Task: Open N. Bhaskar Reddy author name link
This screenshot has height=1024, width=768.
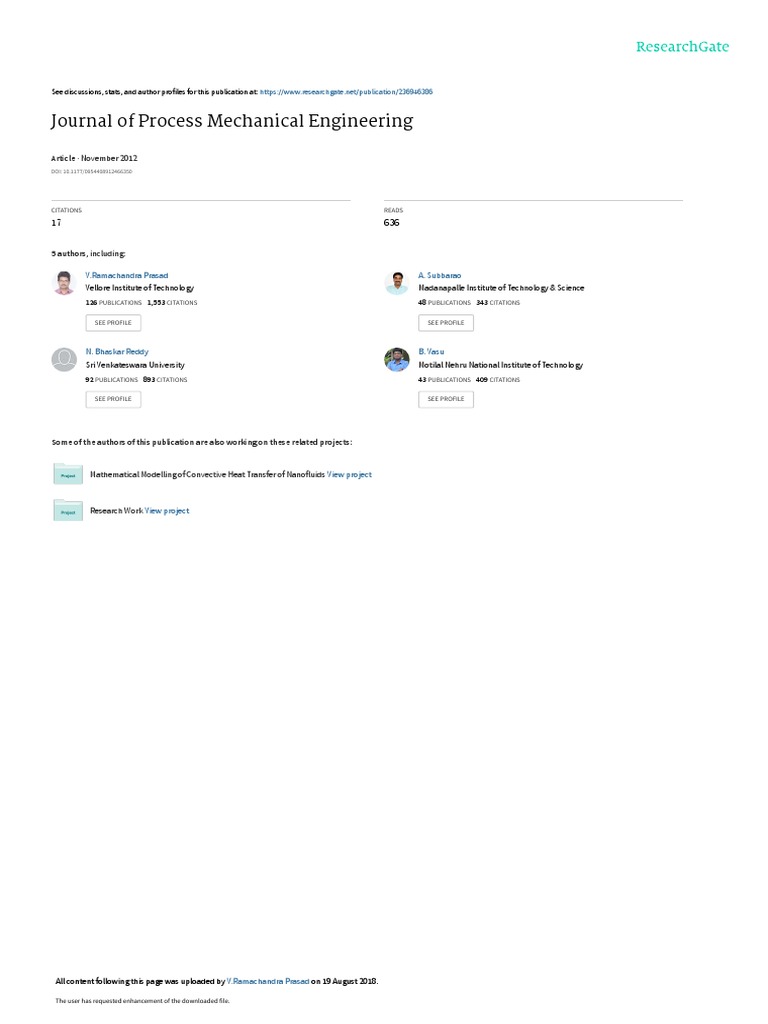Action: click(117, 351)
